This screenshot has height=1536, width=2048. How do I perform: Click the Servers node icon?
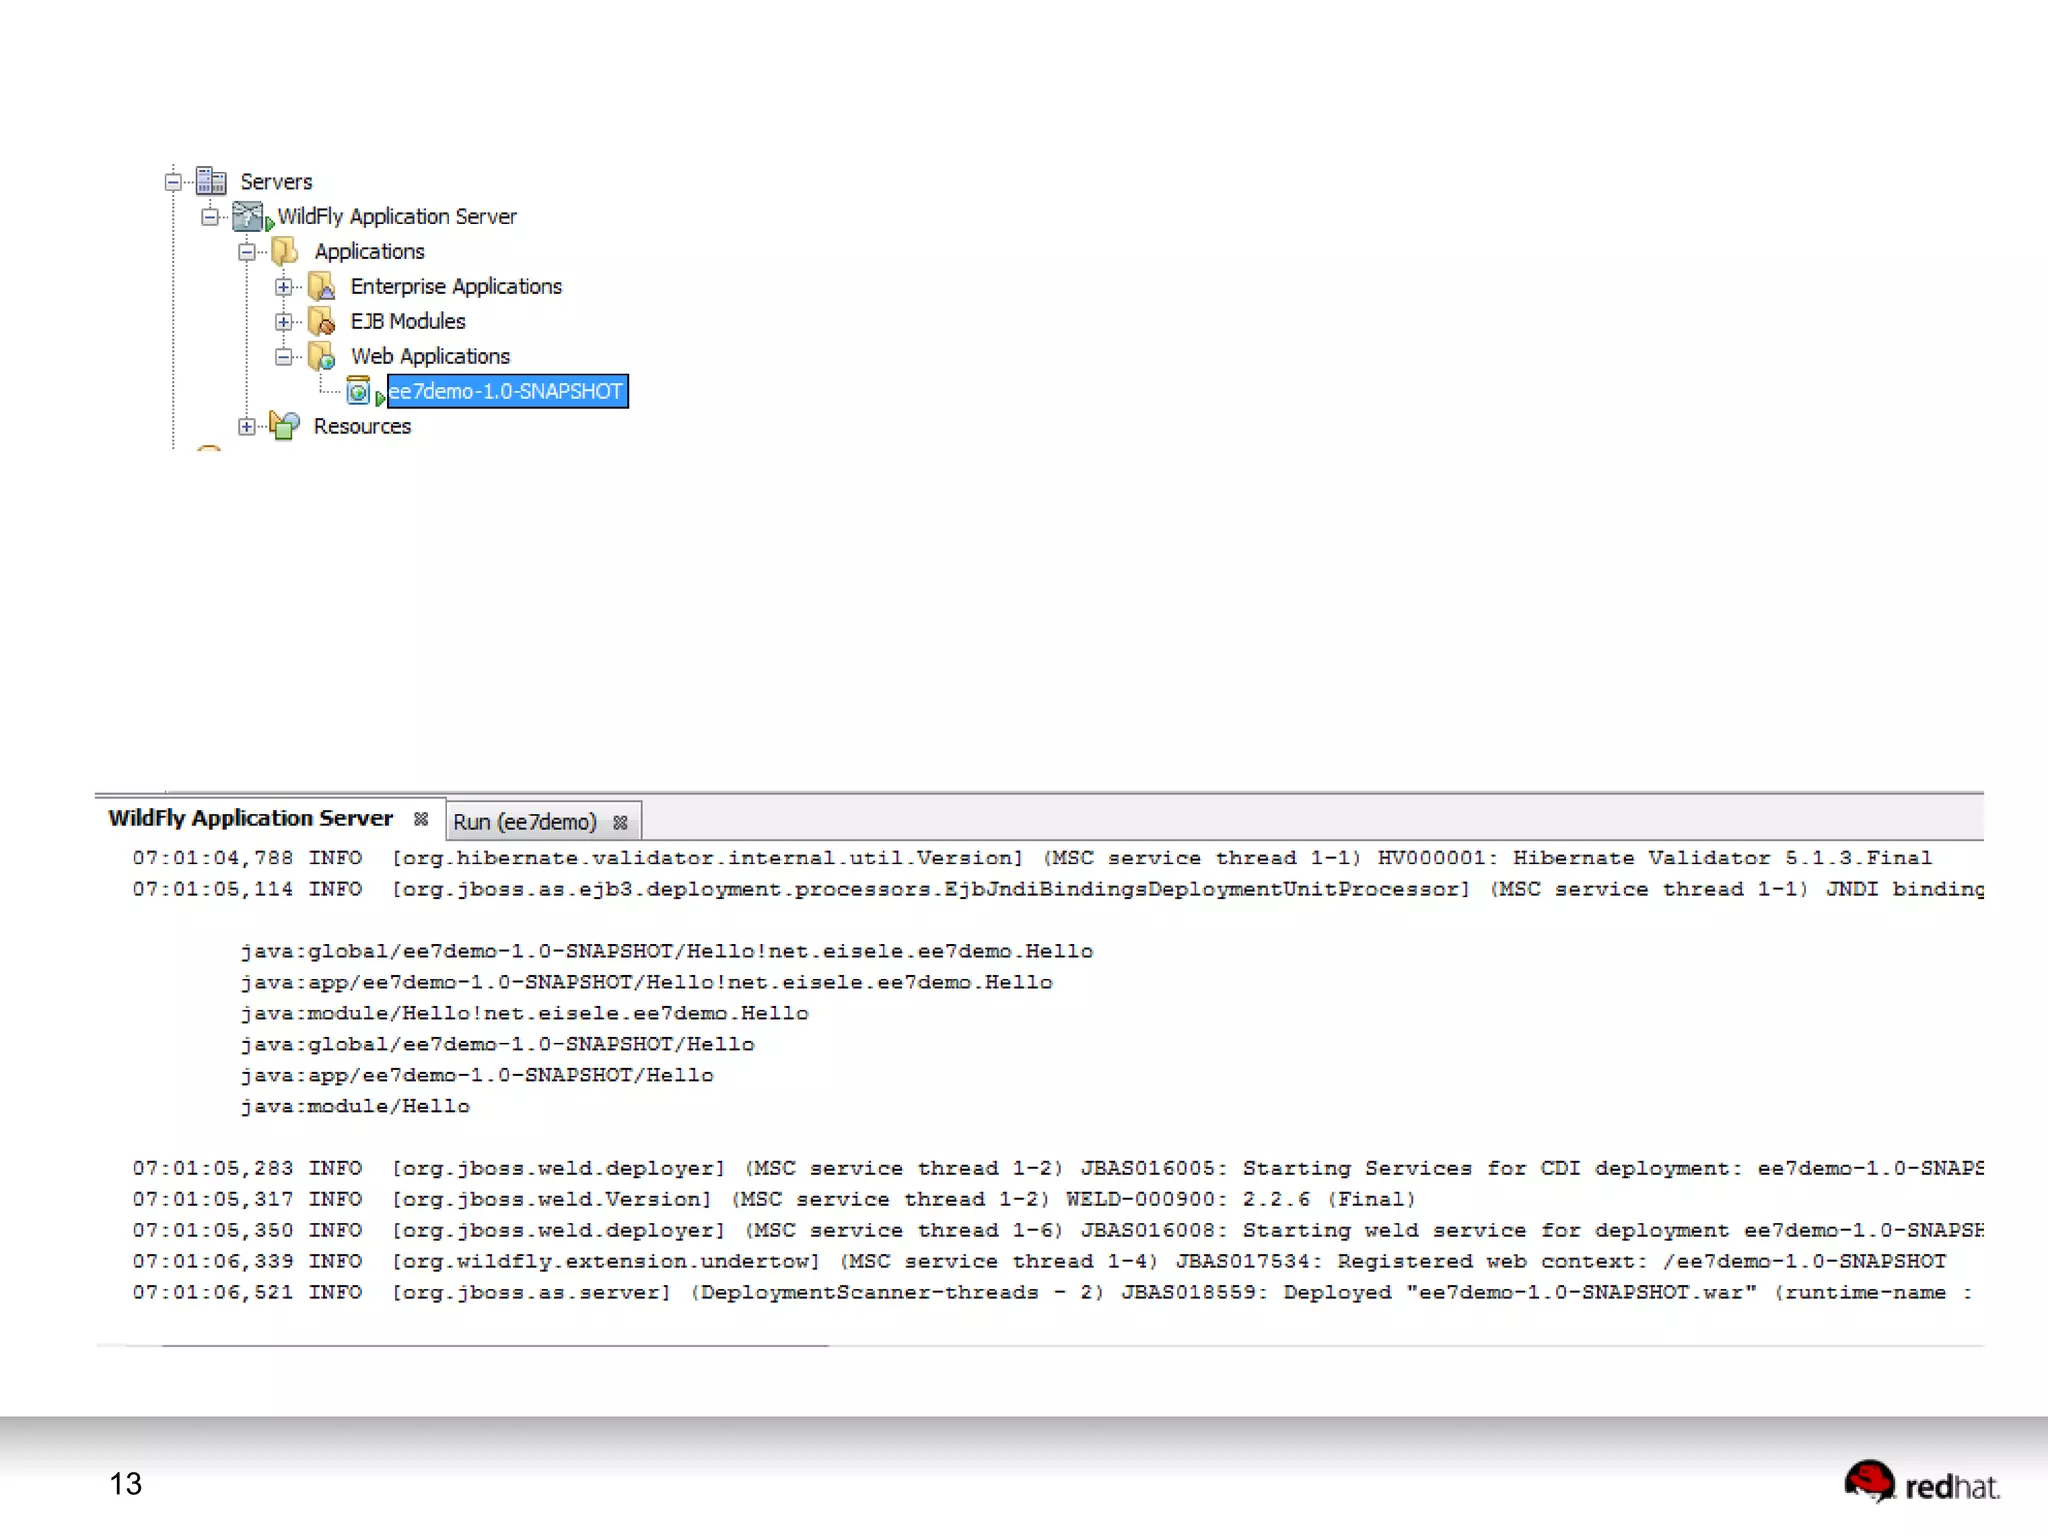click(x=211, y=181)
